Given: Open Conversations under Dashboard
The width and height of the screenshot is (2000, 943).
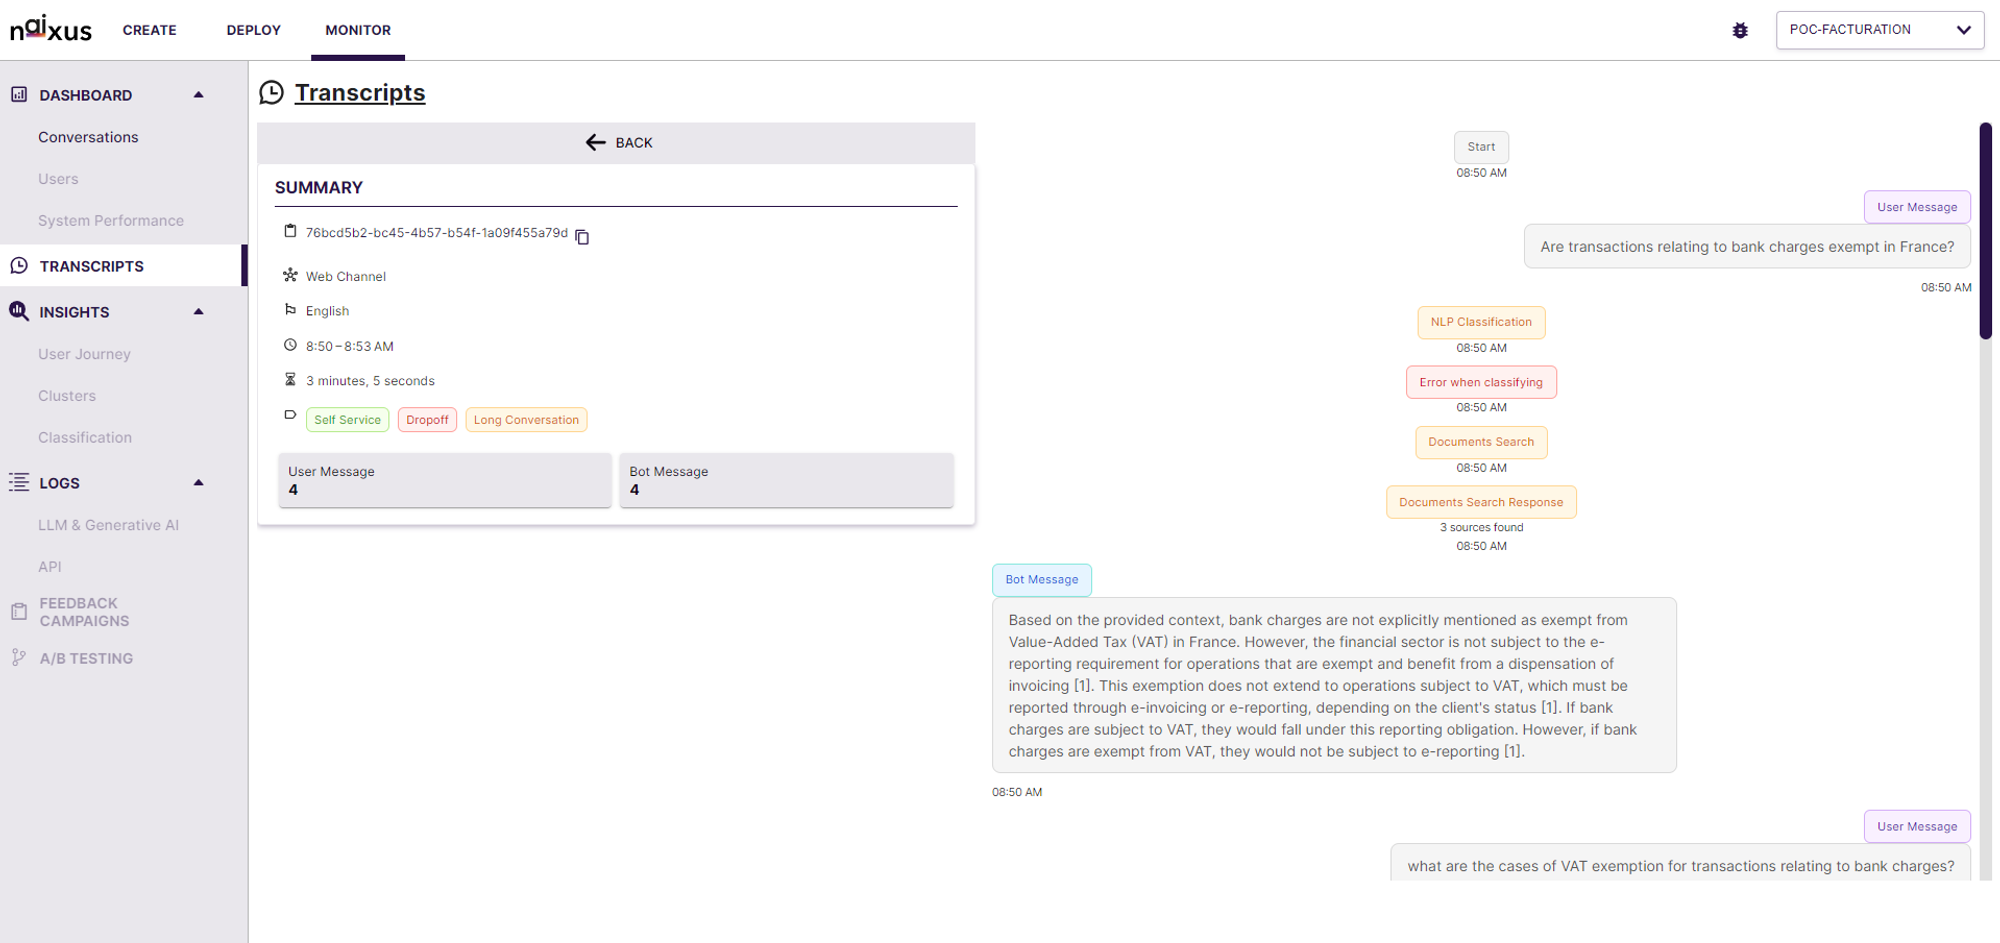Looking at the screenshot, I should [88, 137].
